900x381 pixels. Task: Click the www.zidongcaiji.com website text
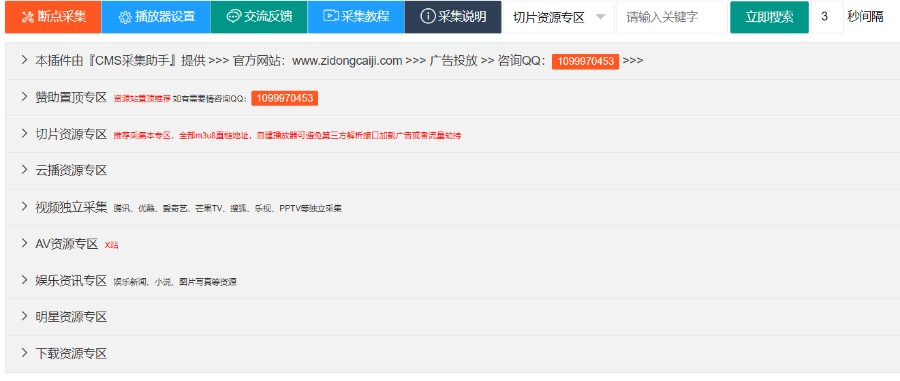pyautogui.click(x=347, y=61)
